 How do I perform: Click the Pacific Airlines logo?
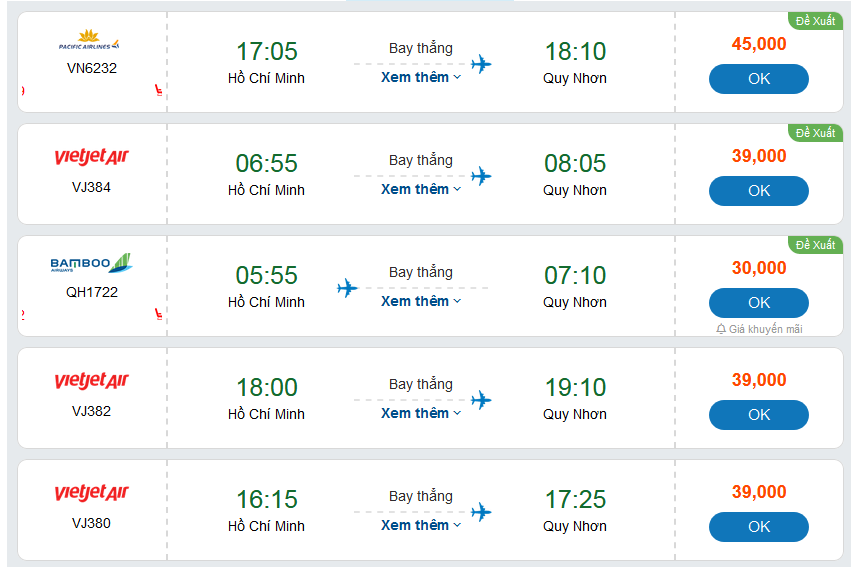click(89, 45)
